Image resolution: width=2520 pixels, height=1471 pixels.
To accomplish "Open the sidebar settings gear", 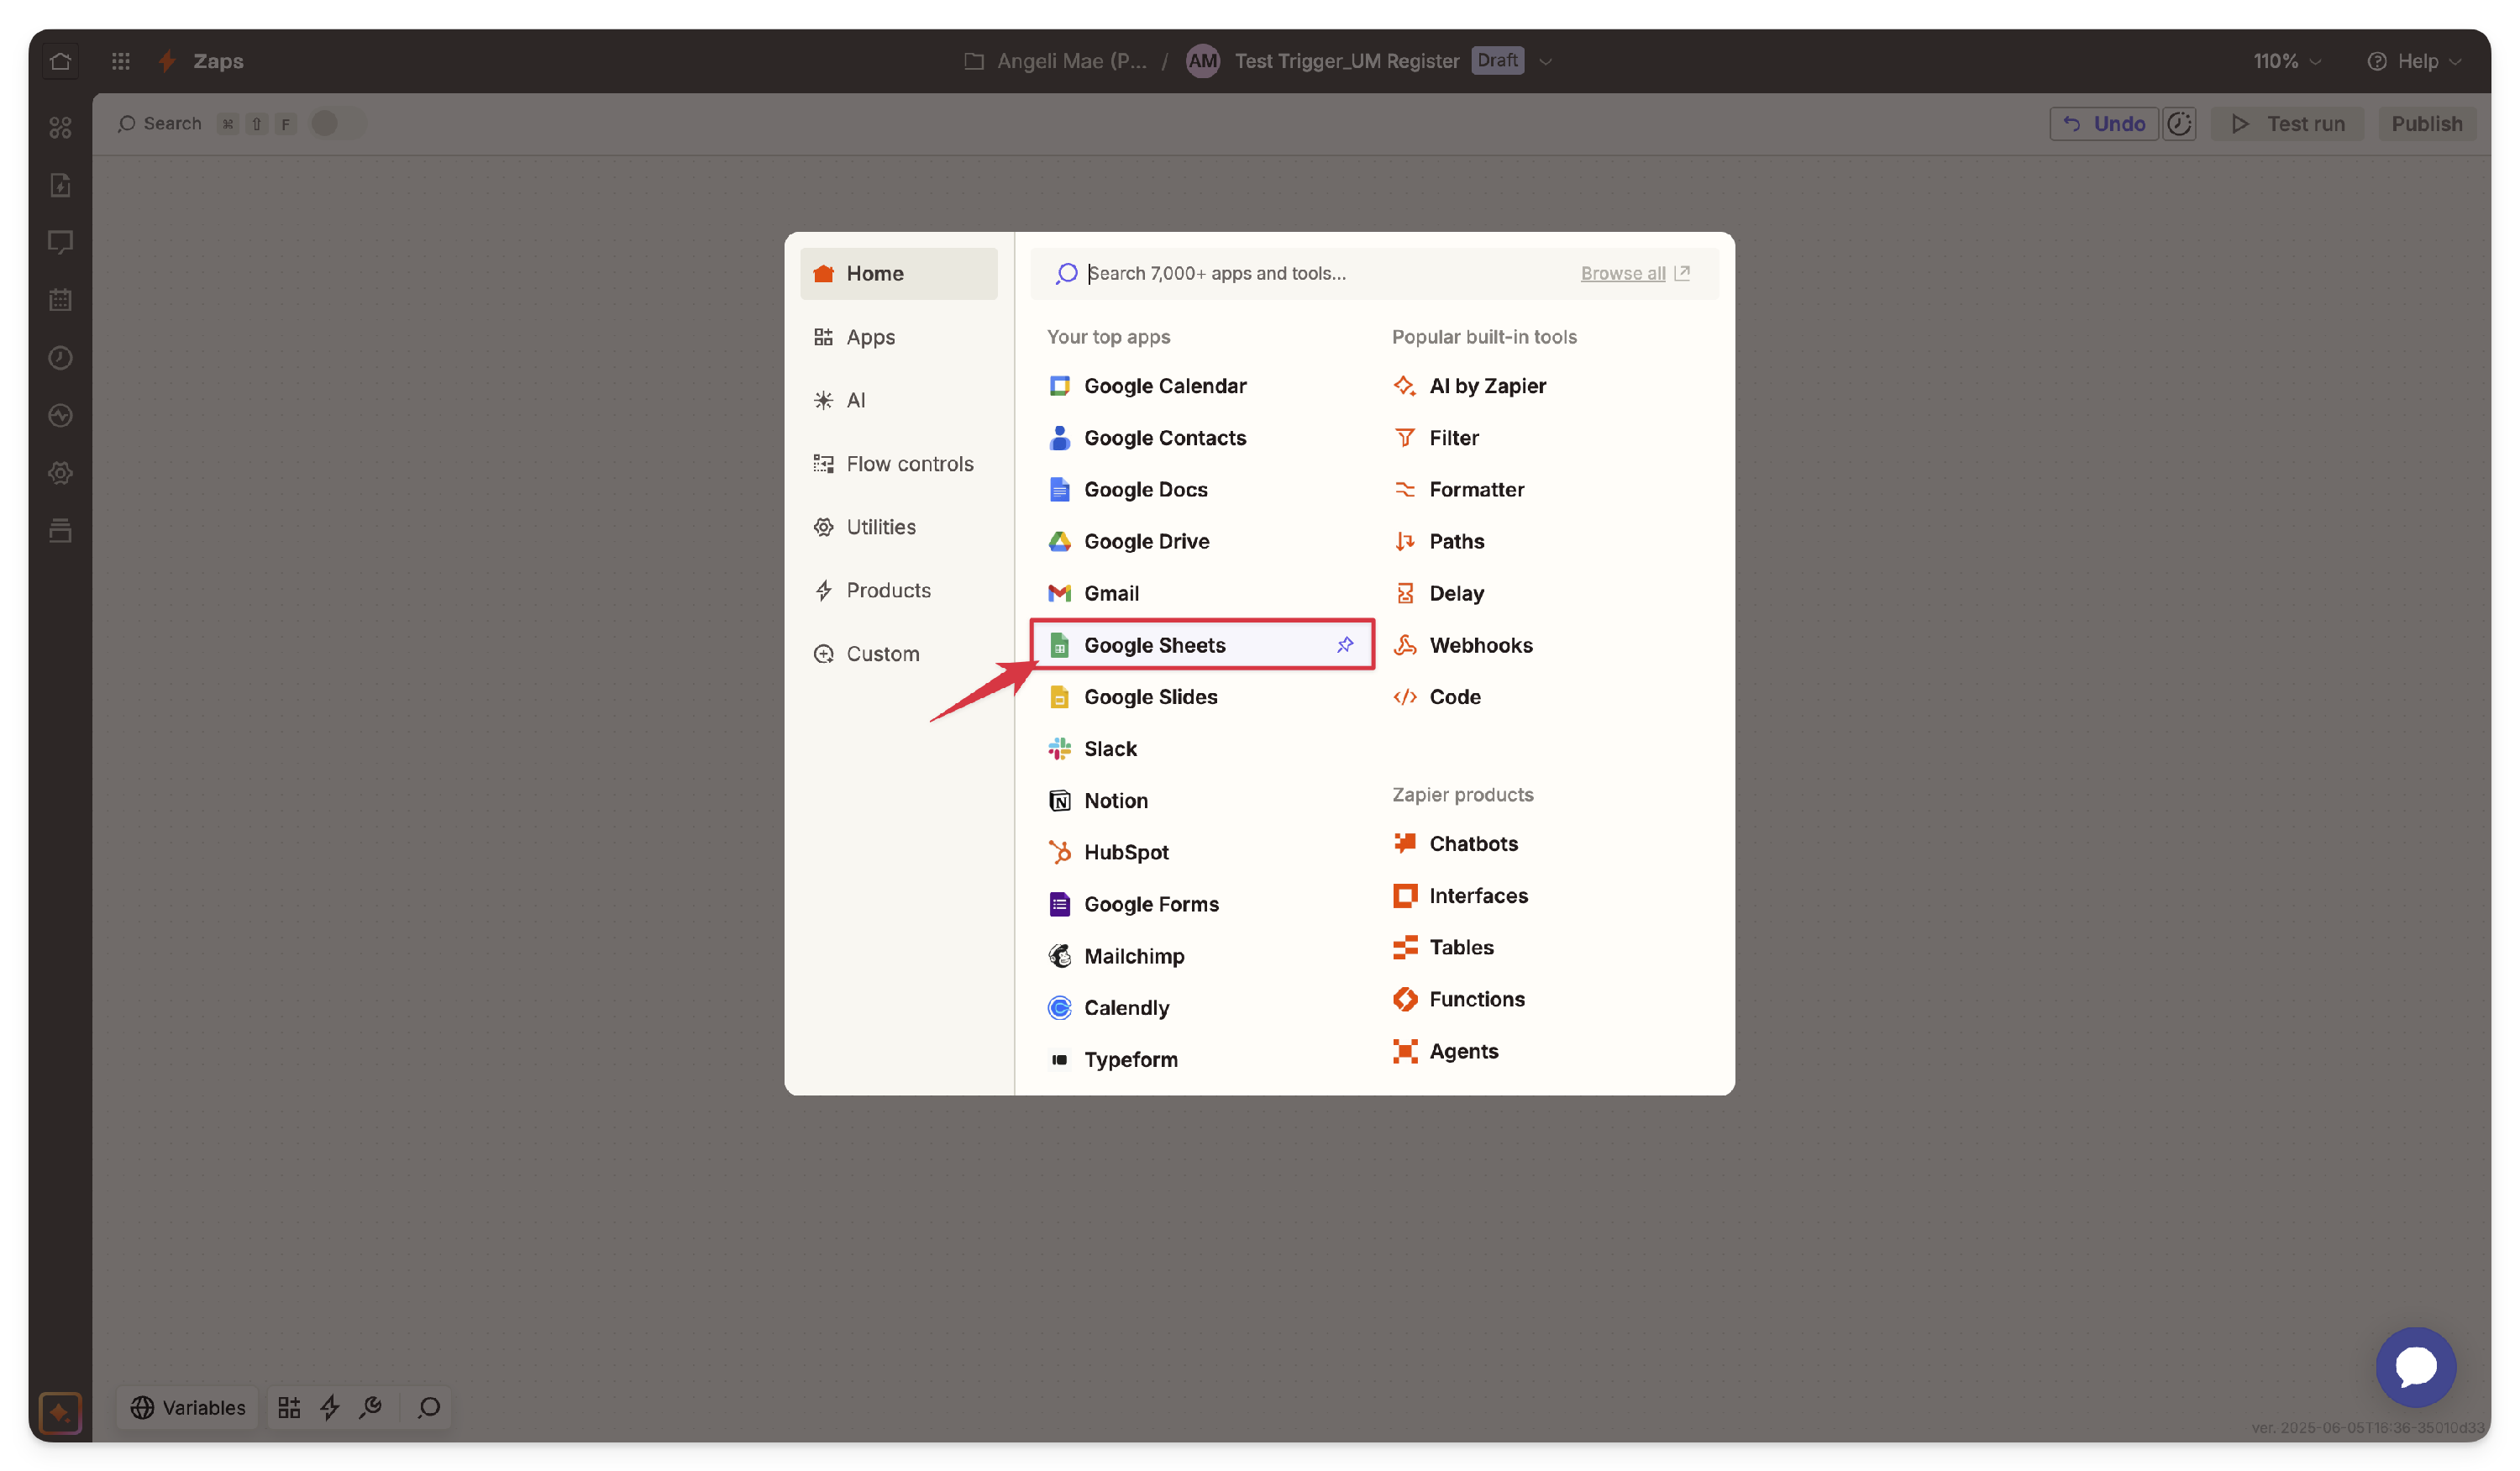I will point(60,473).
